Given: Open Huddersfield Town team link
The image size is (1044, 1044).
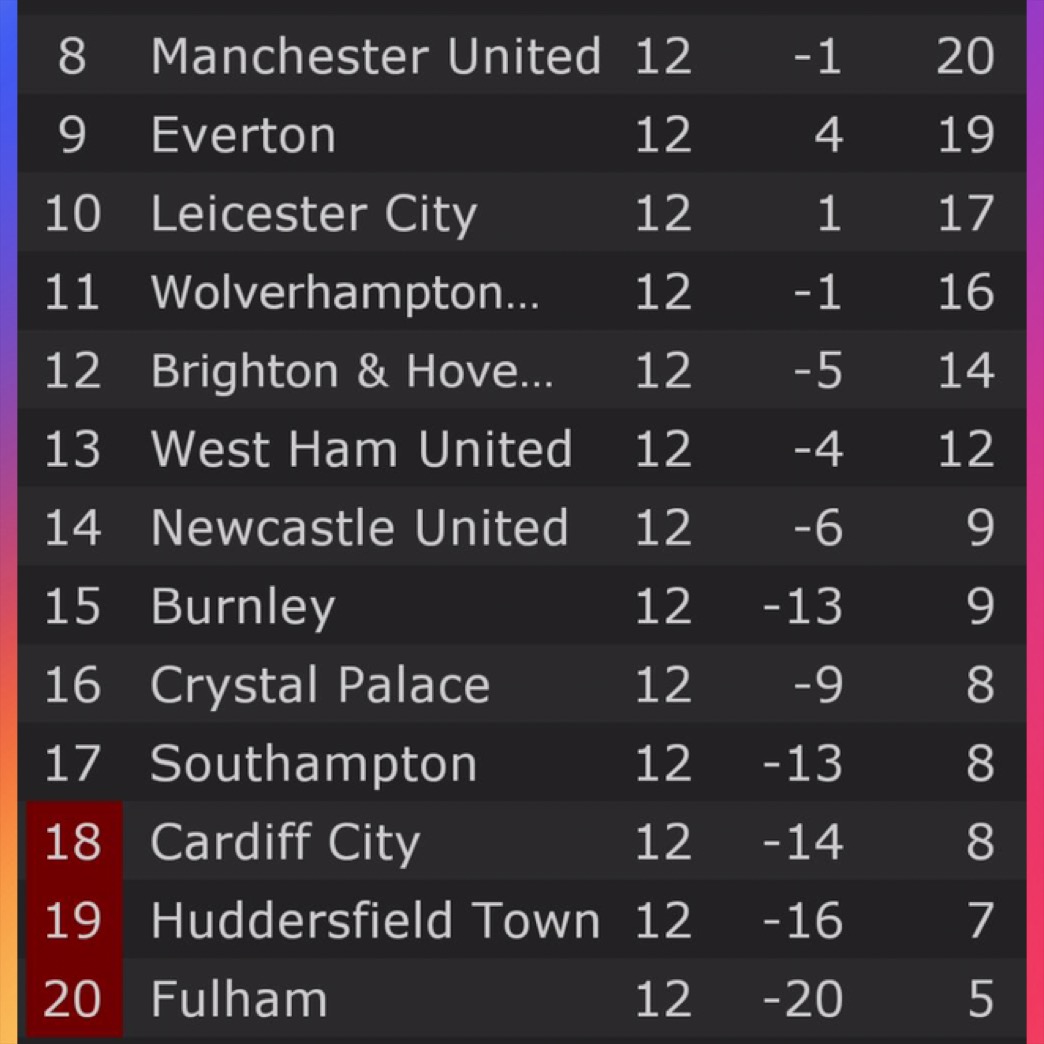Looking at the screenshot, I should [374, 921].
